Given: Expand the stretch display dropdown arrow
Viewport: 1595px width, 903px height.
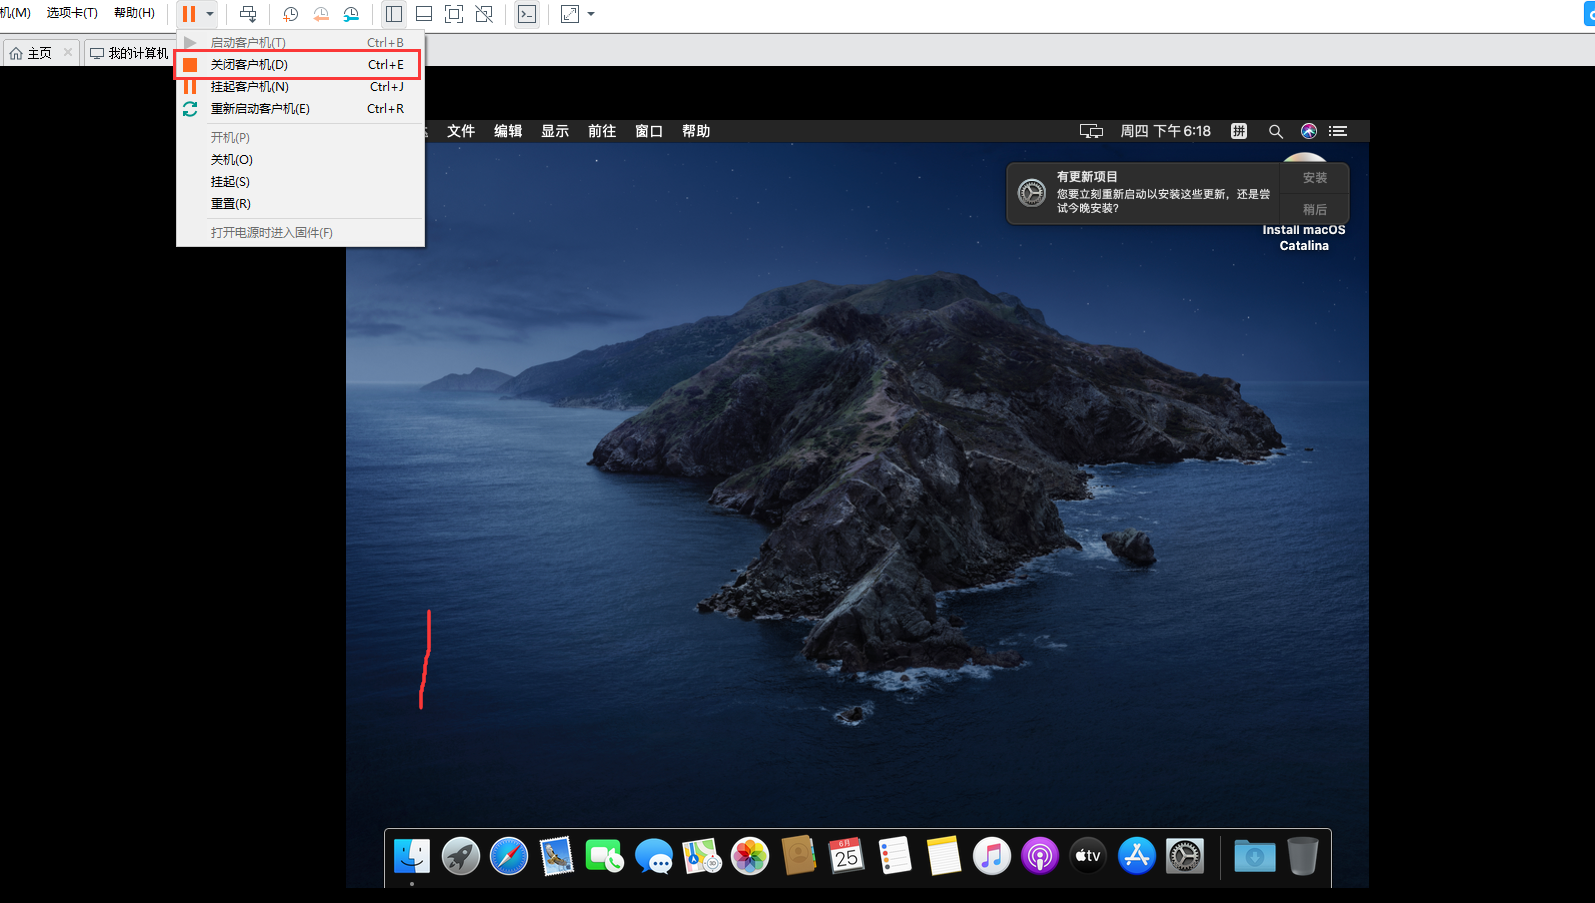Looking at the screenshot, I should 591,14.
